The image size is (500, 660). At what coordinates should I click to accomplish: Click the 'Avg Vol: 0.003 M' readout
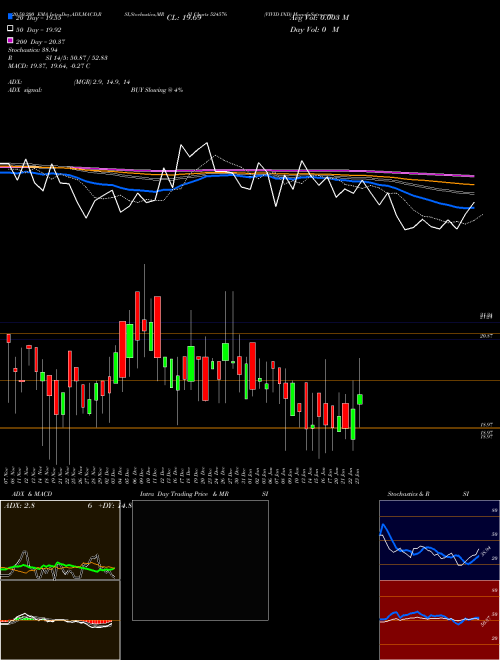coord(319,18)
